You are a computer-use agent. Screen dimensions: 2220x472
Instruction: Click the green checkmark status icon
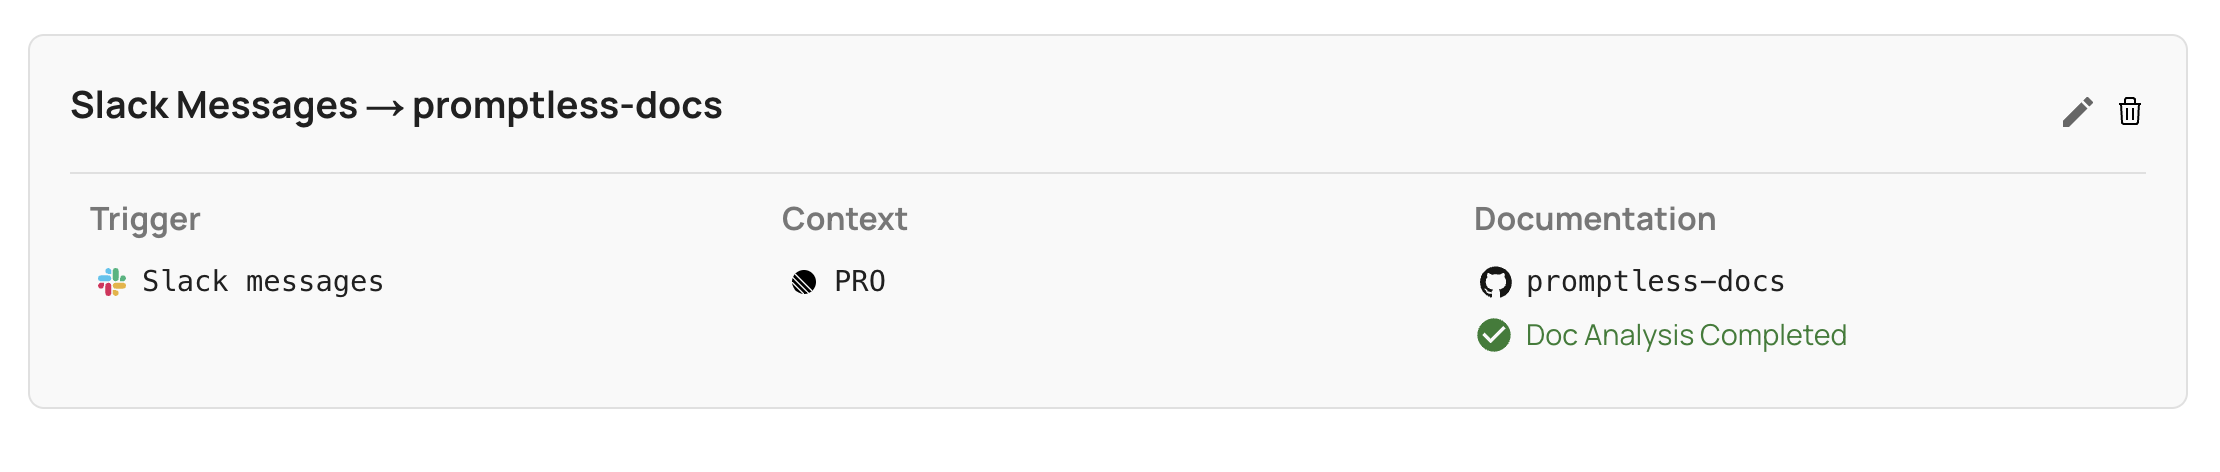click(1494, 335)
